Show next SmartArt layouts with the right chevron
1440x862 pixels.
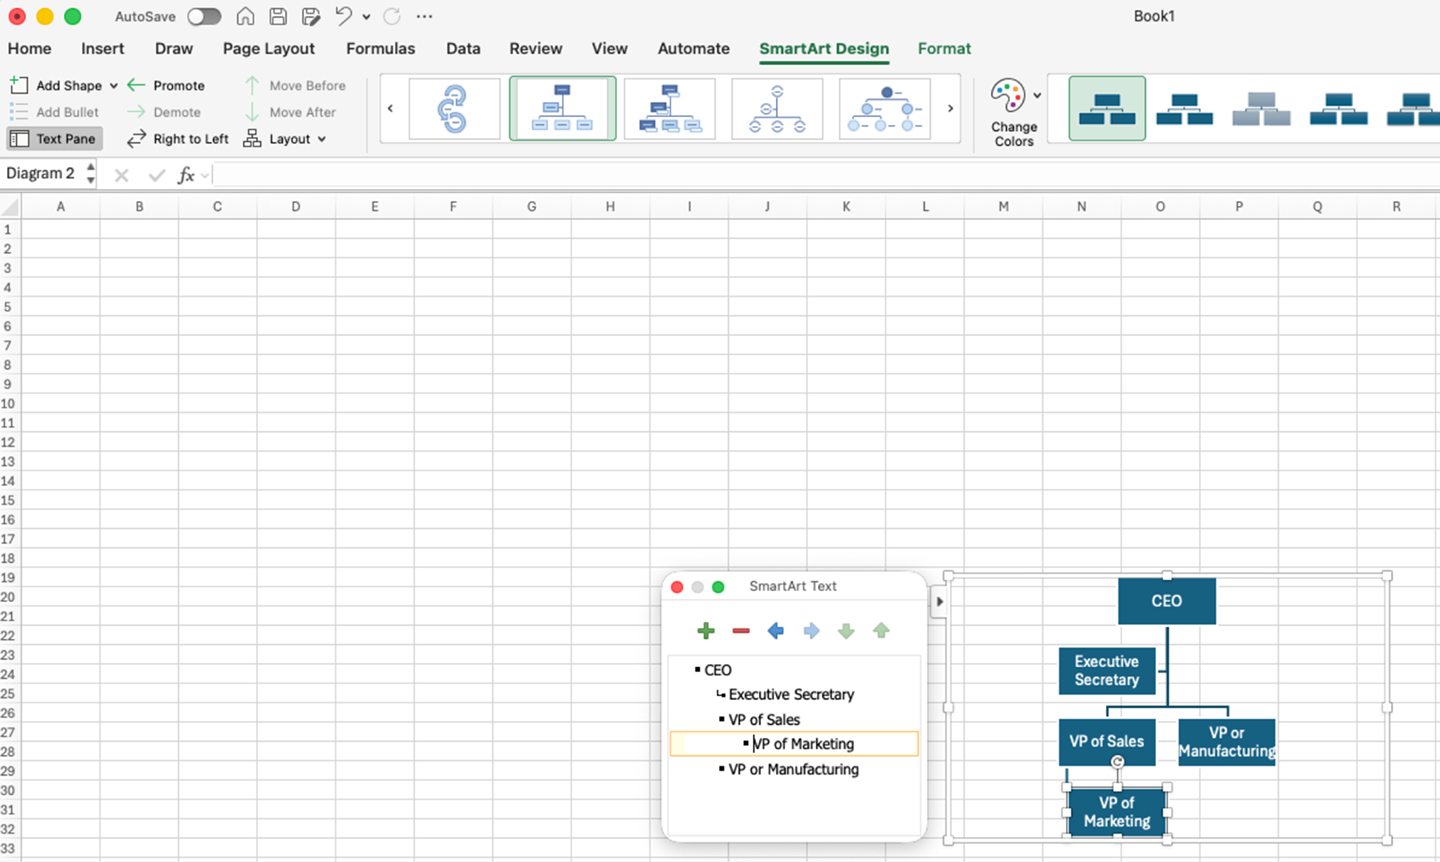[950, 108]
